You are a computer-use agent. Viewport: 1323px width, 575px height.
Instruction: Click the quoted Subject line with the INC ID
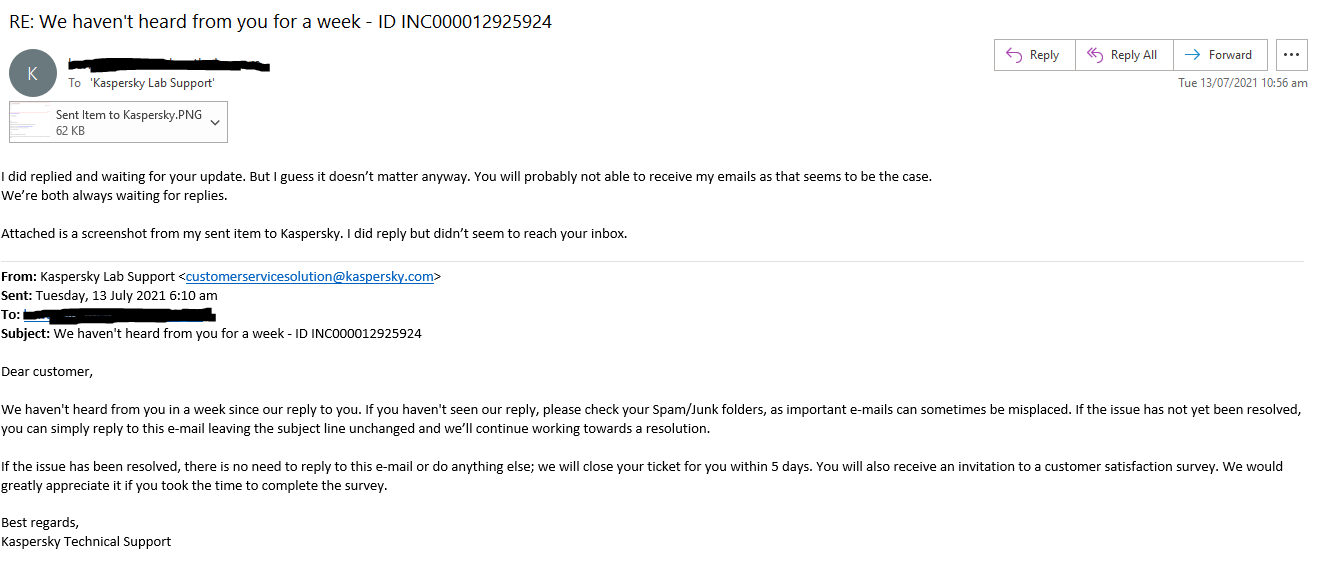pyautogui.click(x=212, y=334)
